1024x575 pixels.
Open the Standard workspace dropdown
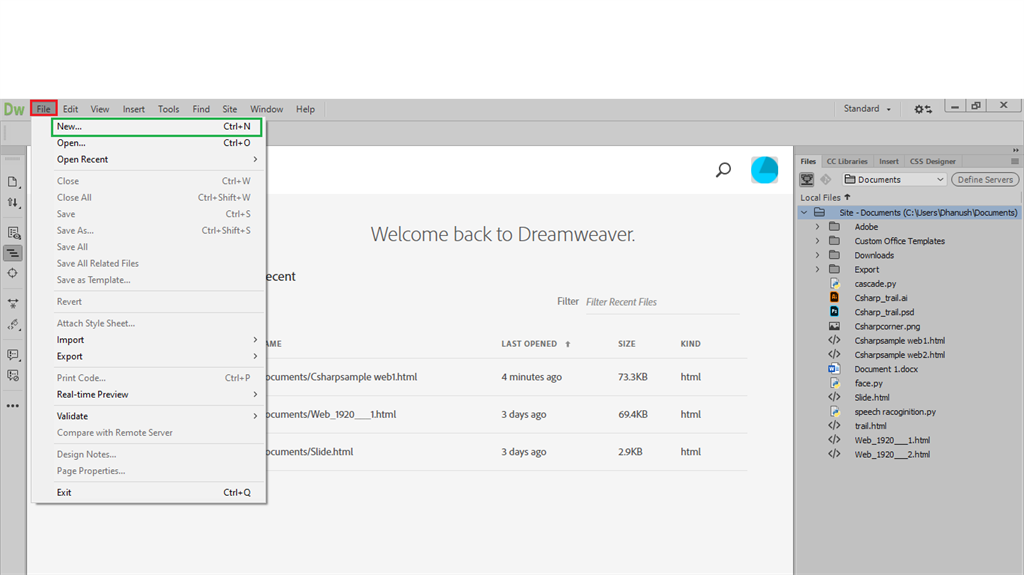click(x=867, y=108)
